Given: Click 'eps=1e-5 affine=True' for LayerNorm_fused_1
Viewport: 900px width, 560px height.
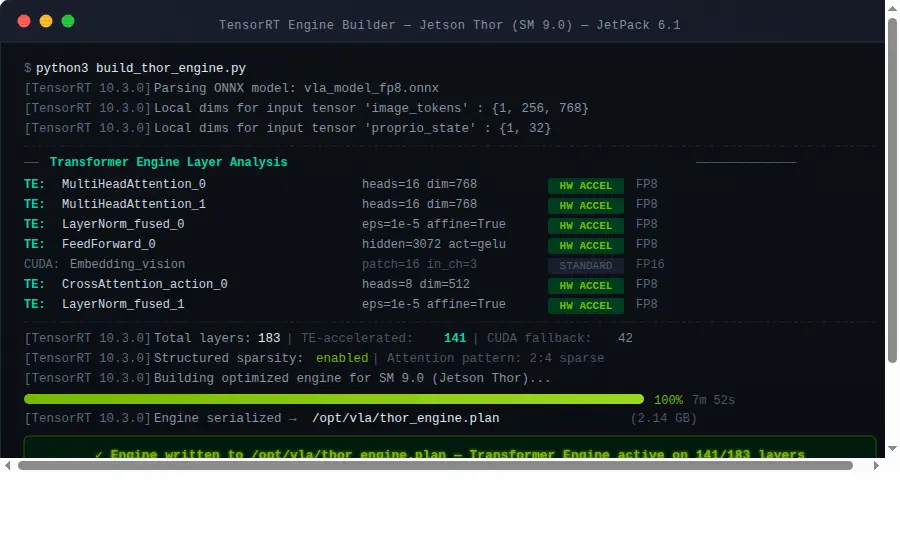Looking at the screenshot, I should (434, 305).
